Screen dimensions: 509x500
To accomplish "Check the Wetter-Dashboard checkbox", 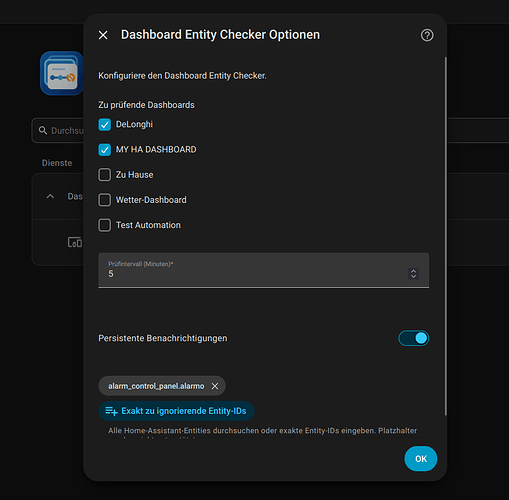I will point(105,200).
